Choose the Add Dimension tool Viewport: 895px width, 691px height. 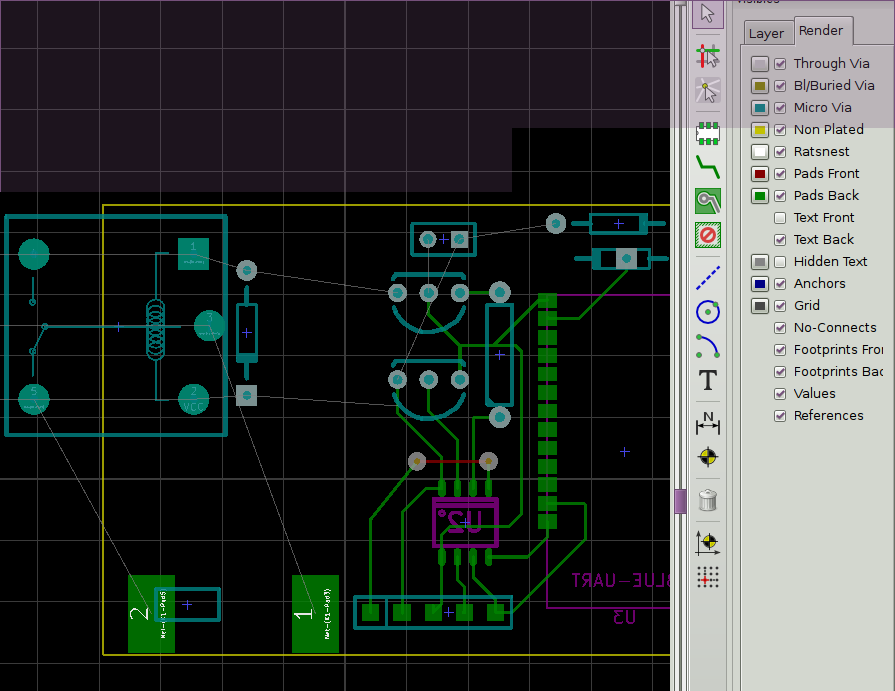(708, 422)
